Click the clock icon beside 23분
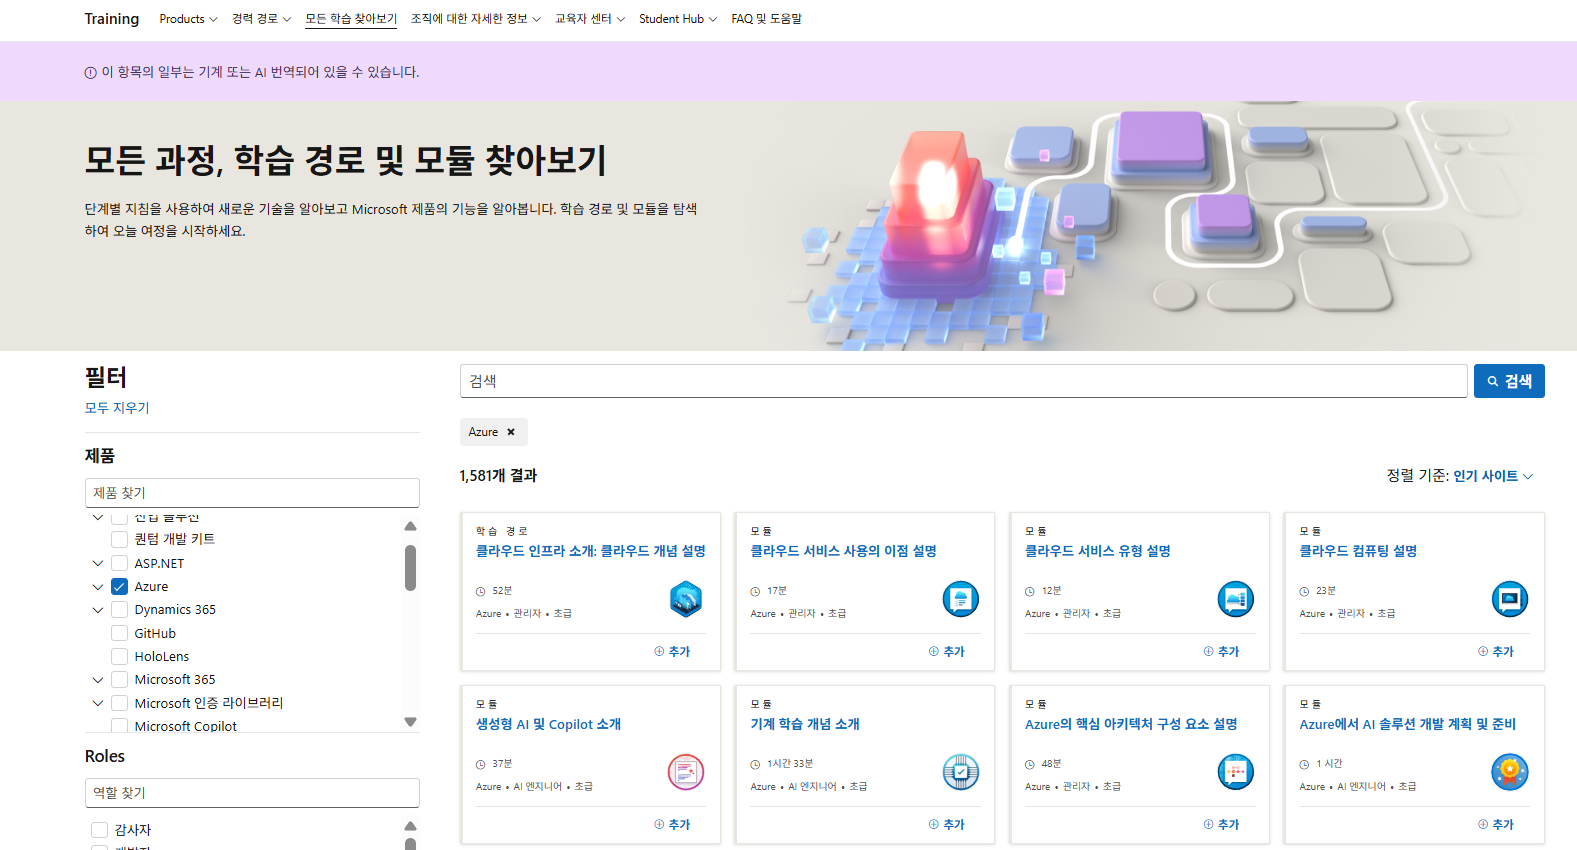Screen dimensions: 1577x850 click(1305, 591)
